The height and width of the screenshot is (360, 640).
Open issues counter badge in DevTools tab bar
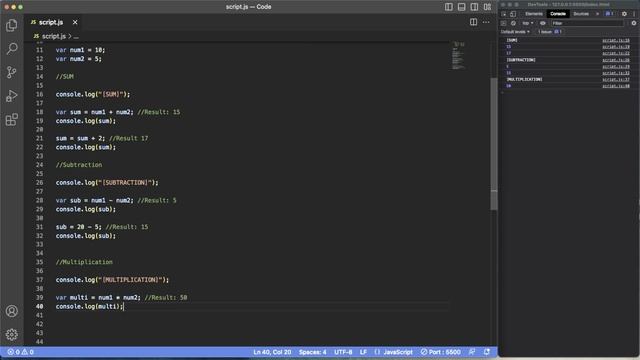point(609,14)
